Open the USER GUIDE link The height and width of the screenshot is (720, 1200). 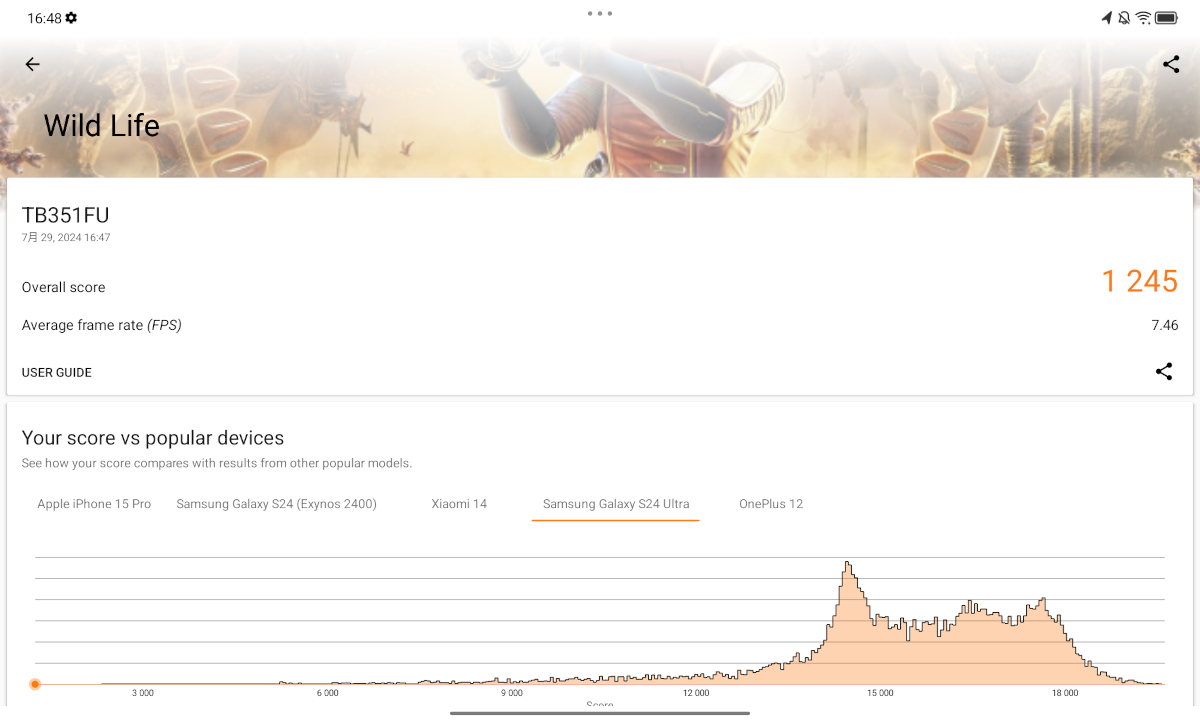[57, 372]
